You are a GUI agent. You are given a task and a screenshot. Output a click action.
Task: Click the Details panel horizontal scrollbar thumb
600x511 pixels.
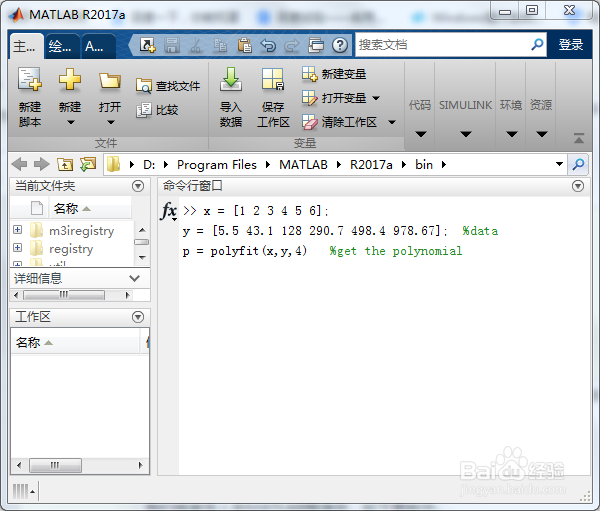tap(64, 295)
